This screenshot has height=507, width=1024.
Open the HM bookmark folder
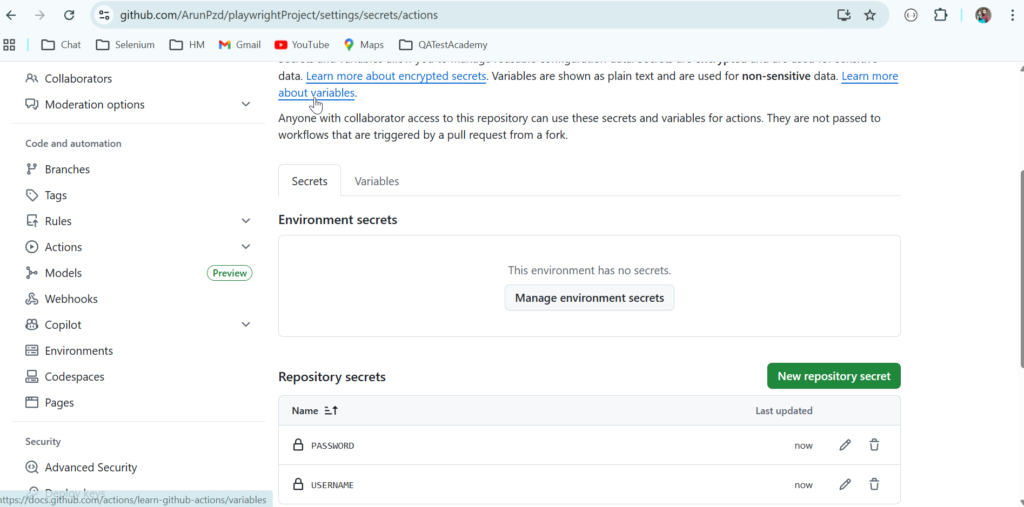tap(187, 45)
